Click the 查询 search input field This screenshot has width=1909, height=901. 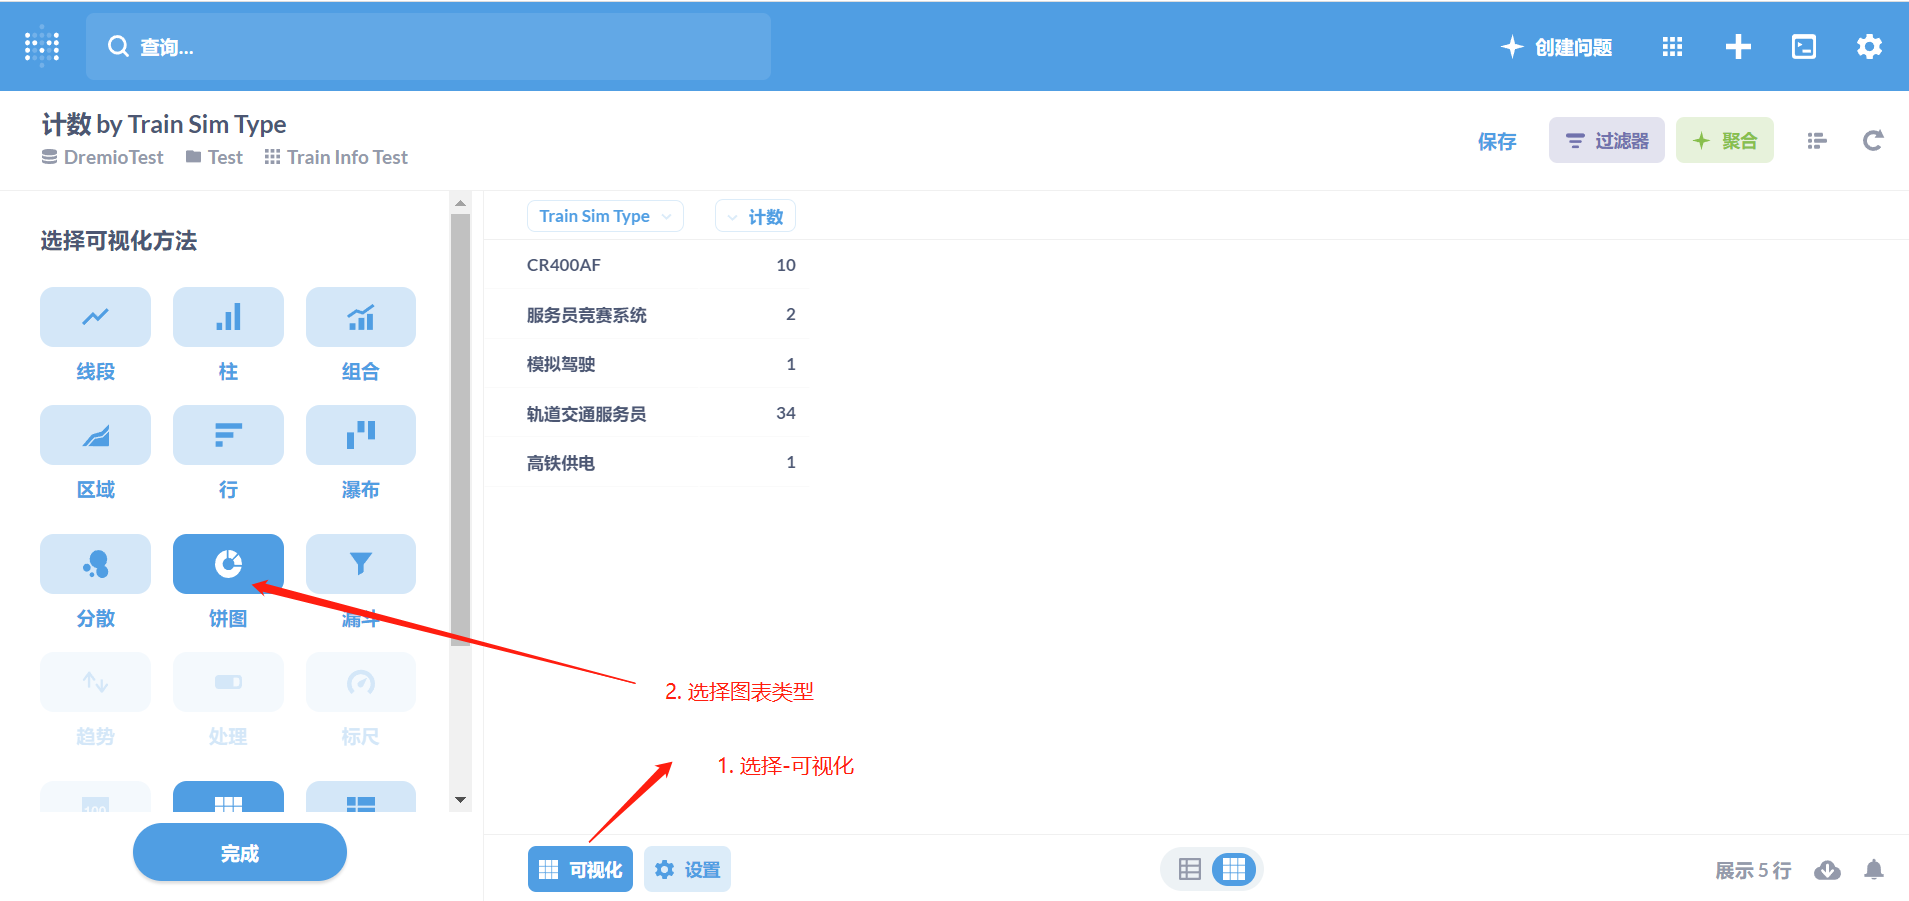(x=428, y=46)
